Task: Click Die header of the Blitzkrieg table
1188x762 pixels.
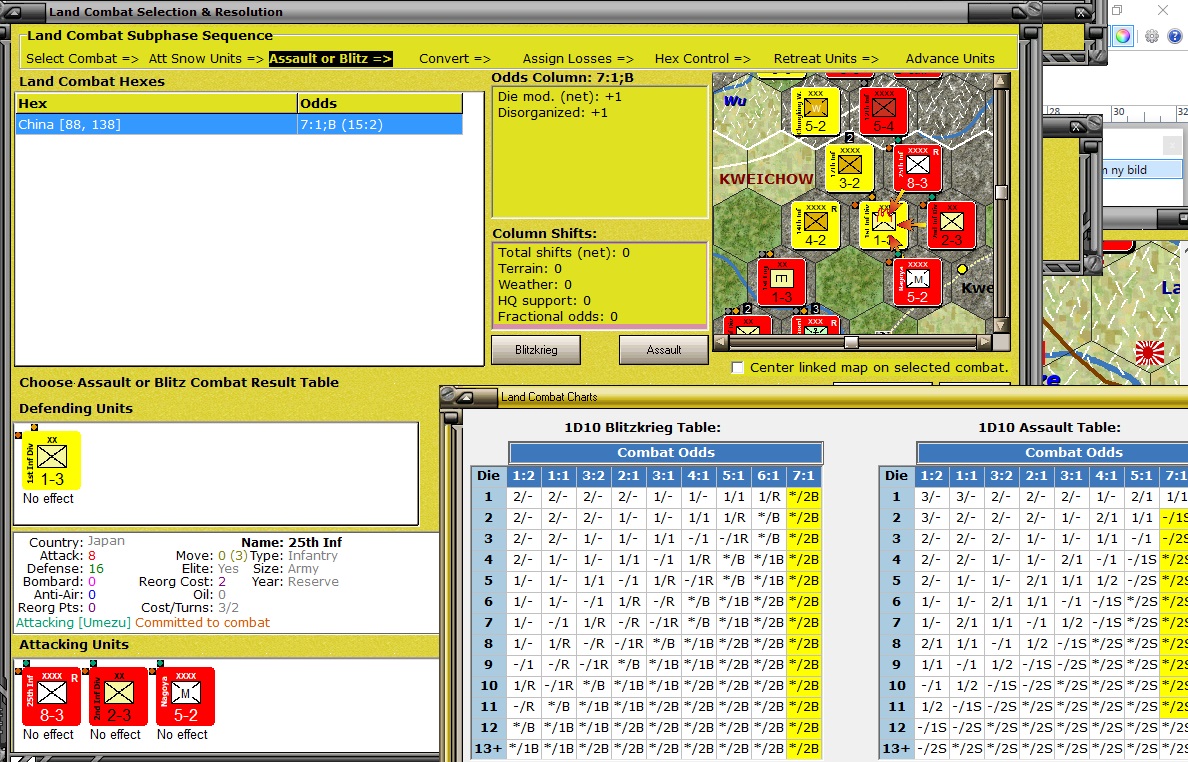Action: (x=489, y=476)
